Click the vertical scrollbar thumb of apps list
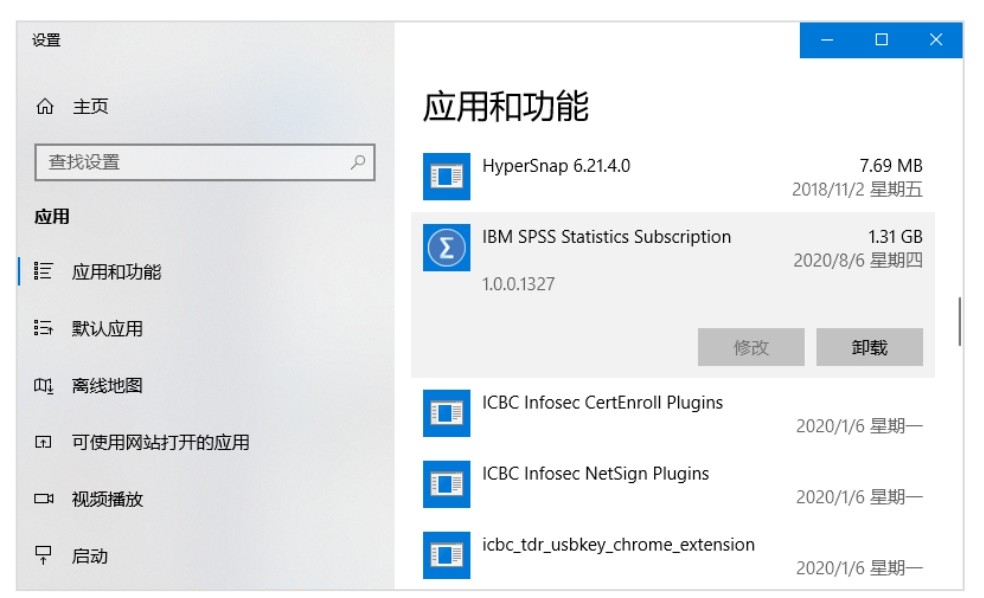This screenshot has width=984, height=598. point(960,321)
